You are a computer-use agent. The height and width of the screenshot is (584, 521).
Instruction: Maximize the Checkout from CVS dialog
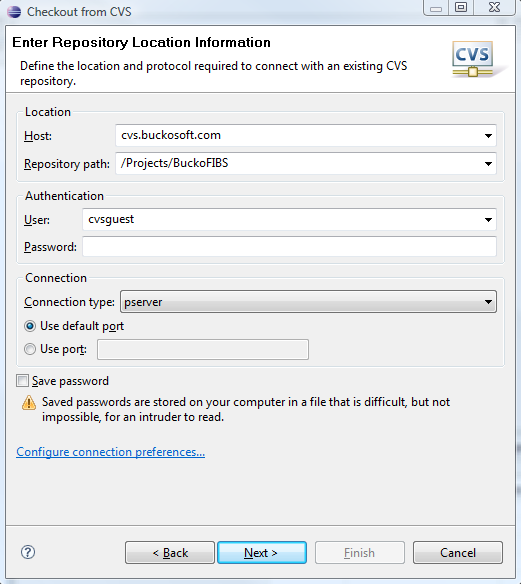(461, 7)
